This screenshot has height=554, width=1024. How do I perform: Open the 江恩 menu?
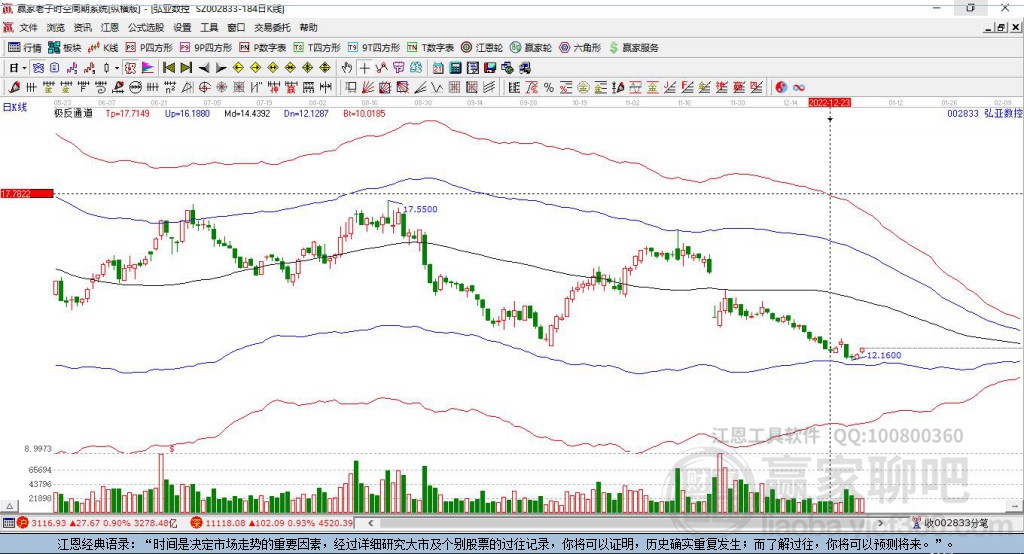pos(110,28)
